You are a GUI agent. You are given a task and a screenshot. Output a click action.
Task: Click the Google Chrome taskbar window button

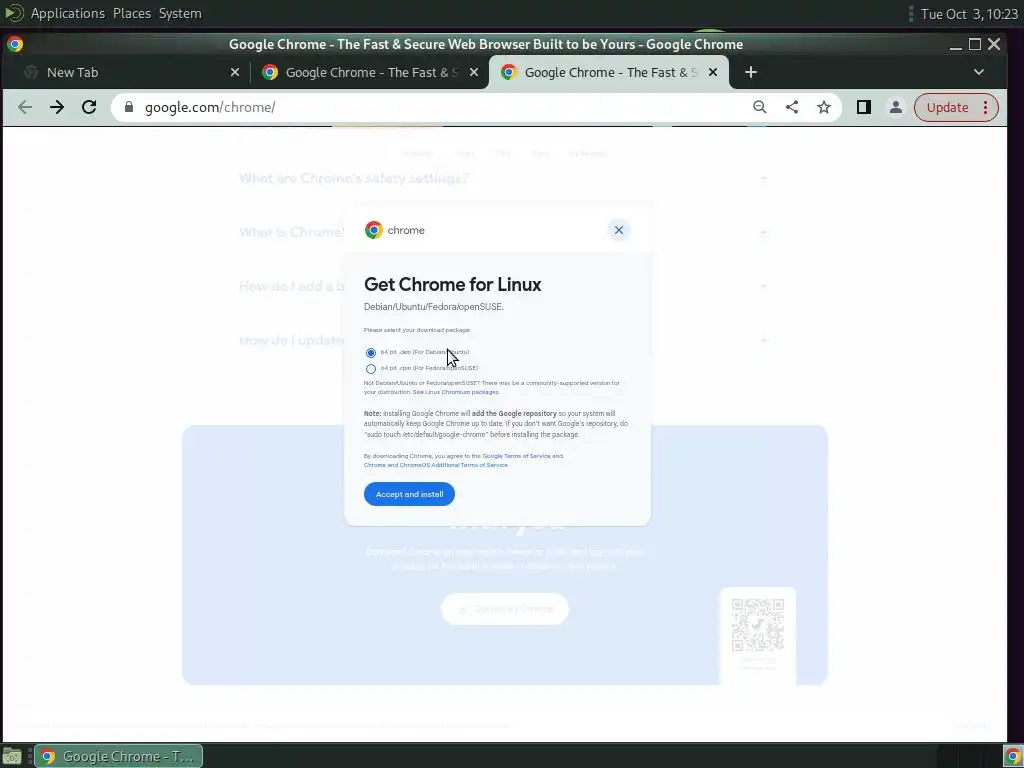click(x=118, y=756)
